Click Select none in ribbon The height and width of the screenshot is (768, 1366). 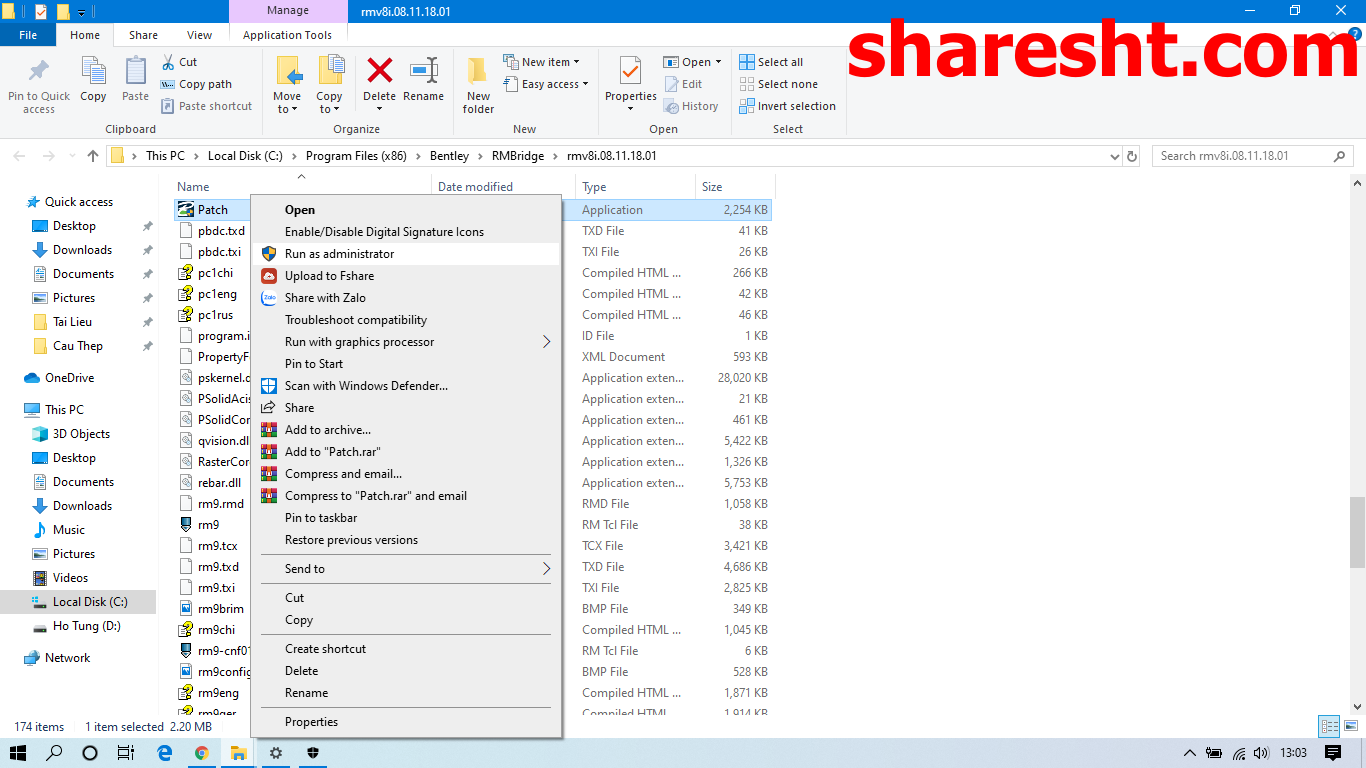(x=778, y=84)
